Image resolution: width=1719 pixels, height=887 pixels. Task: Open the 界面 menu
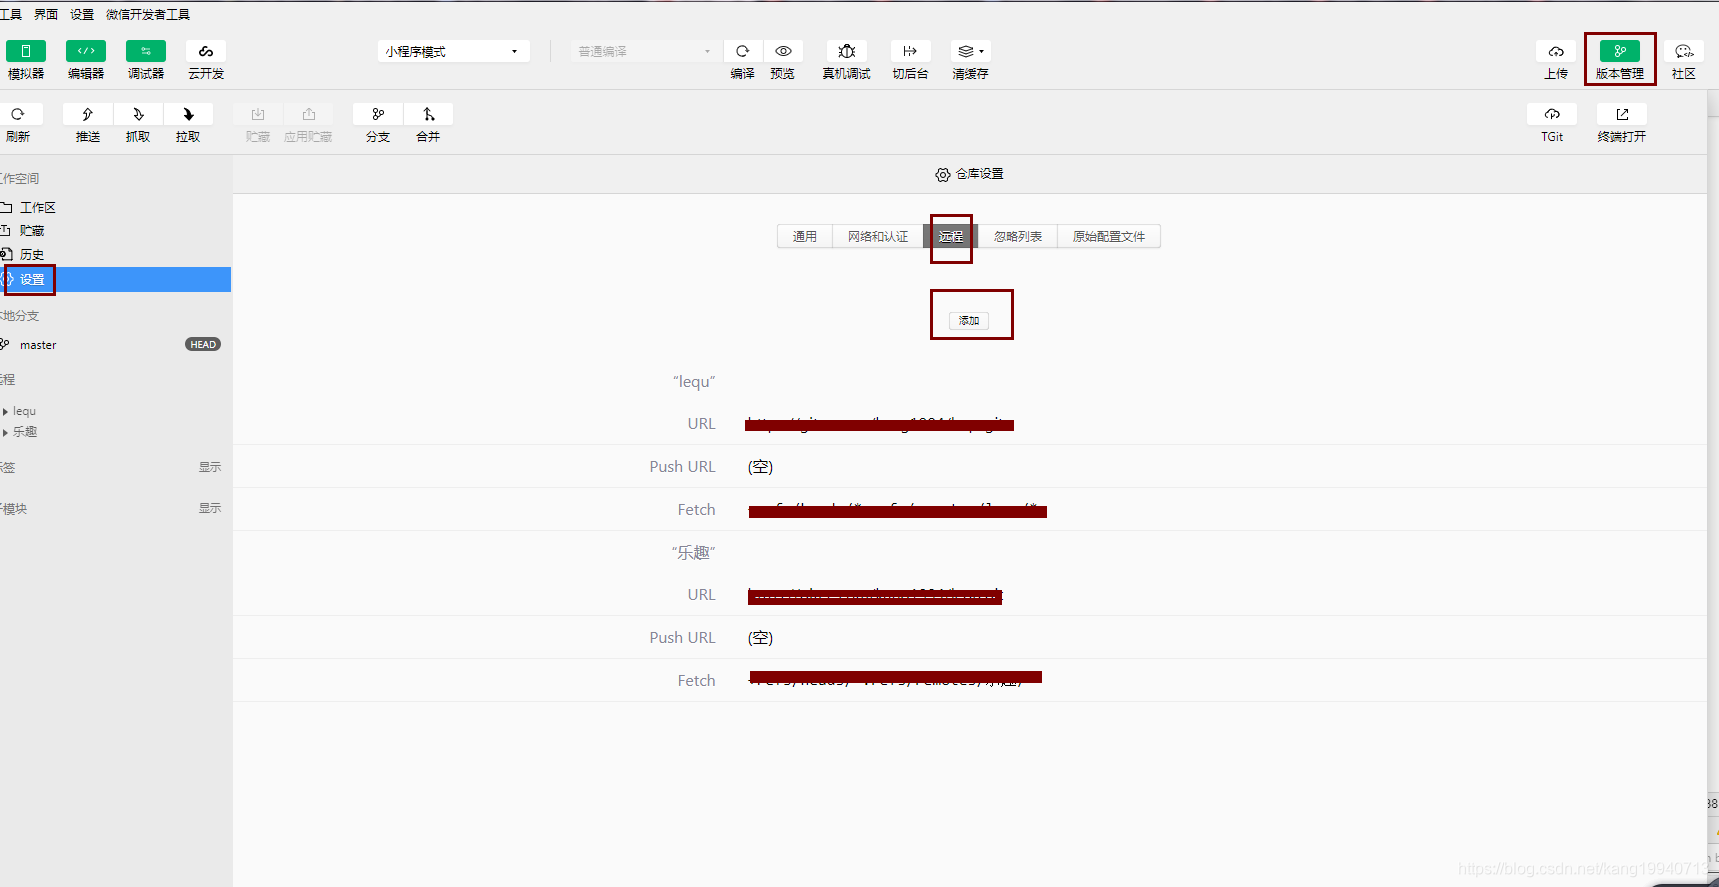pyautogui.click(x=46, y=14)
